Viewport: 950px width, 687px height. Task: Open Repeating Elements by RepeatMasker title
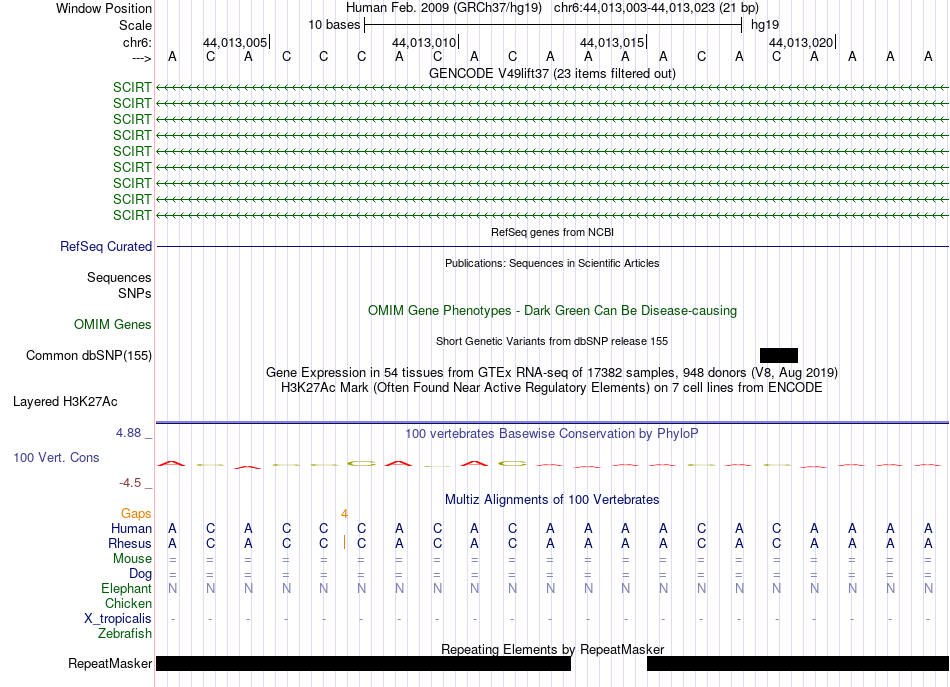[x=552, y=649]
